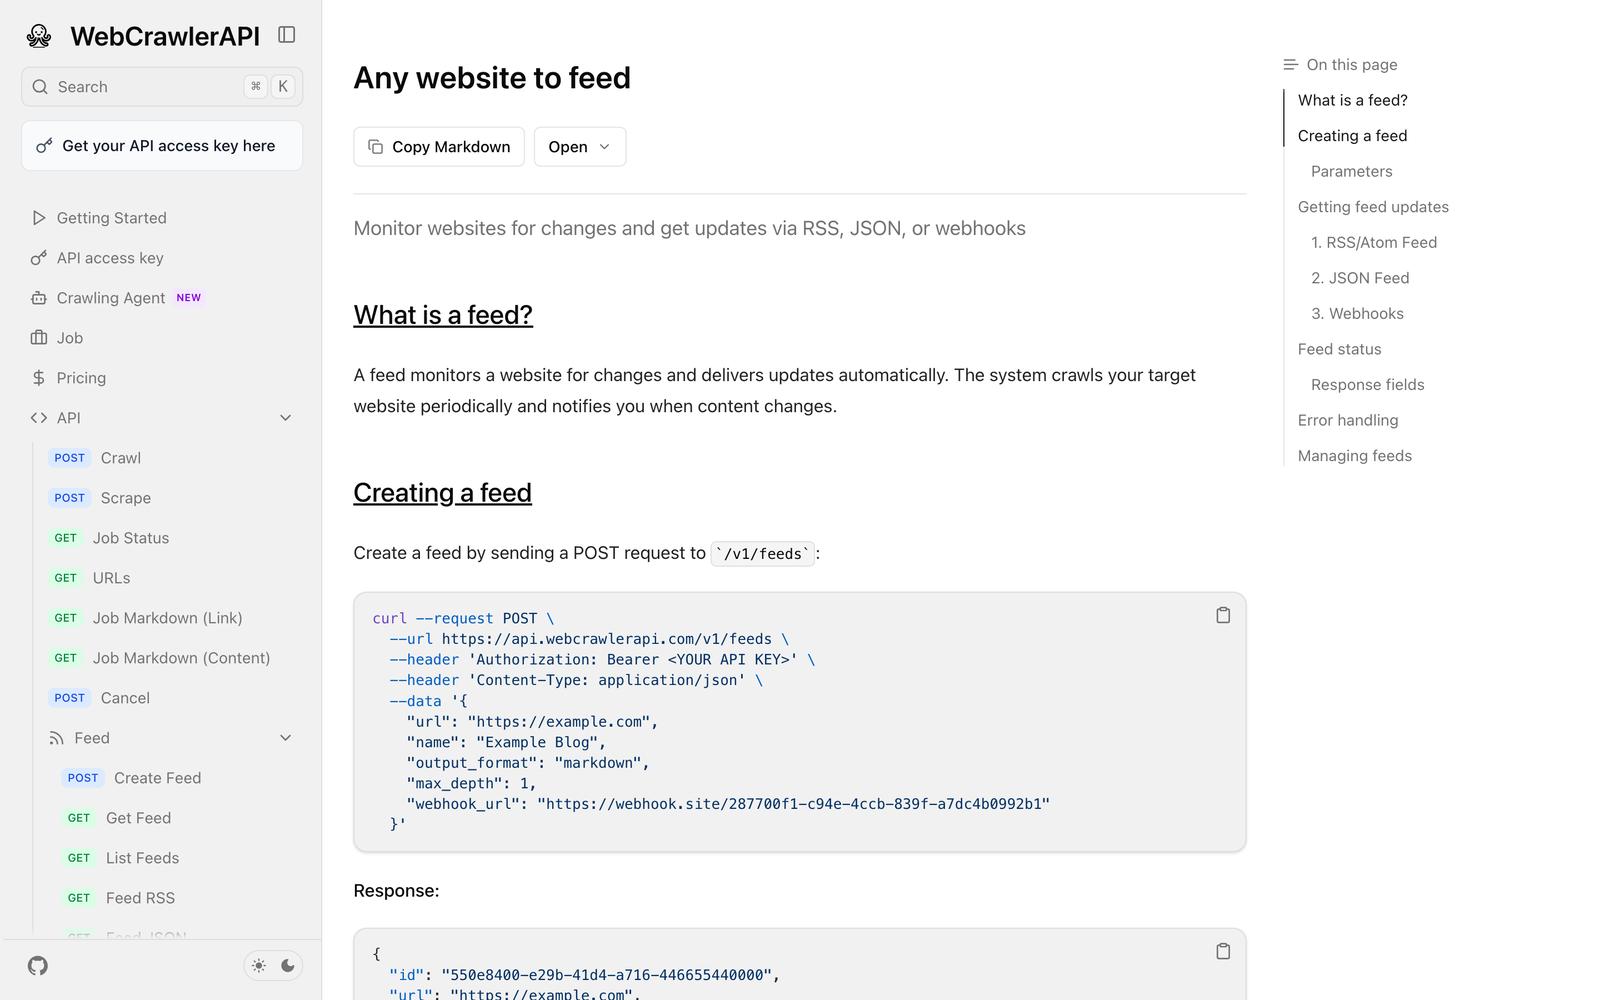Image resolution: width=1600 pixels, height=1000 pixels.
Task: Collapse sidebar with the panel icon
Action: (287, 35)
